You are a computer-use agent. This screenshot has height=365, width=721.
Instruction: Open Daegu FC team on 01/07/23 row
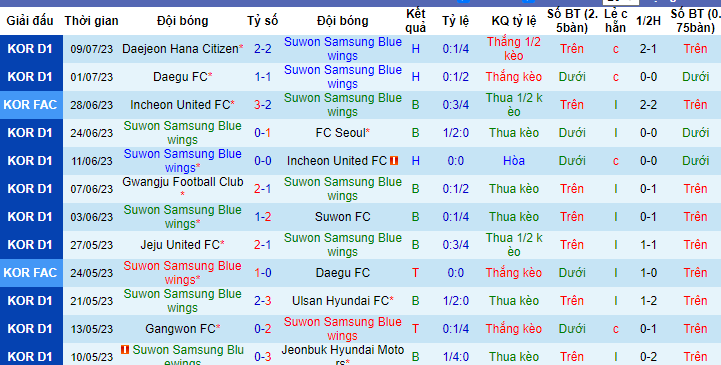[180, 77]
